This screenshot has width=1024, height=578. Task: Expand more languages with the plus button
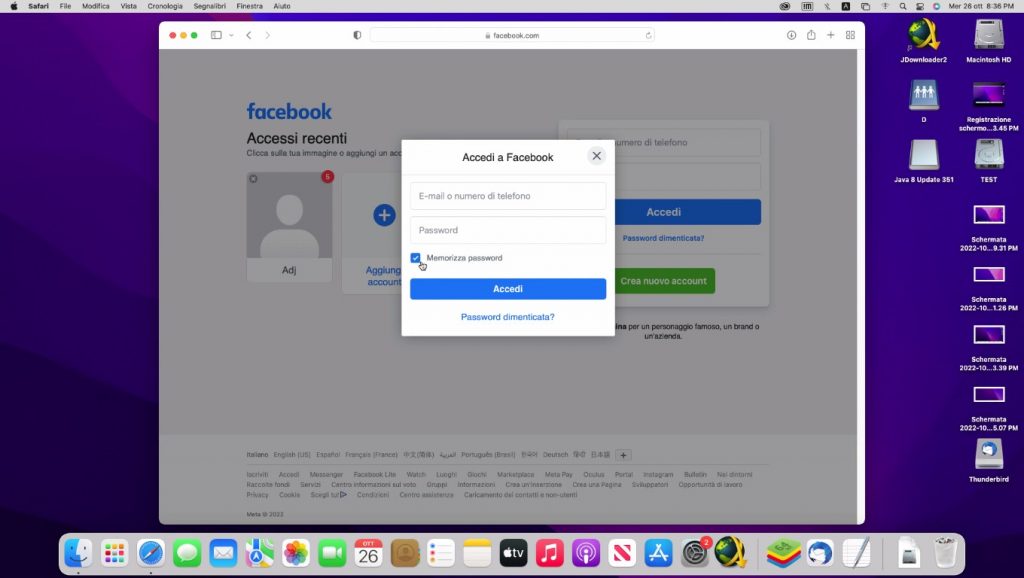623,454
